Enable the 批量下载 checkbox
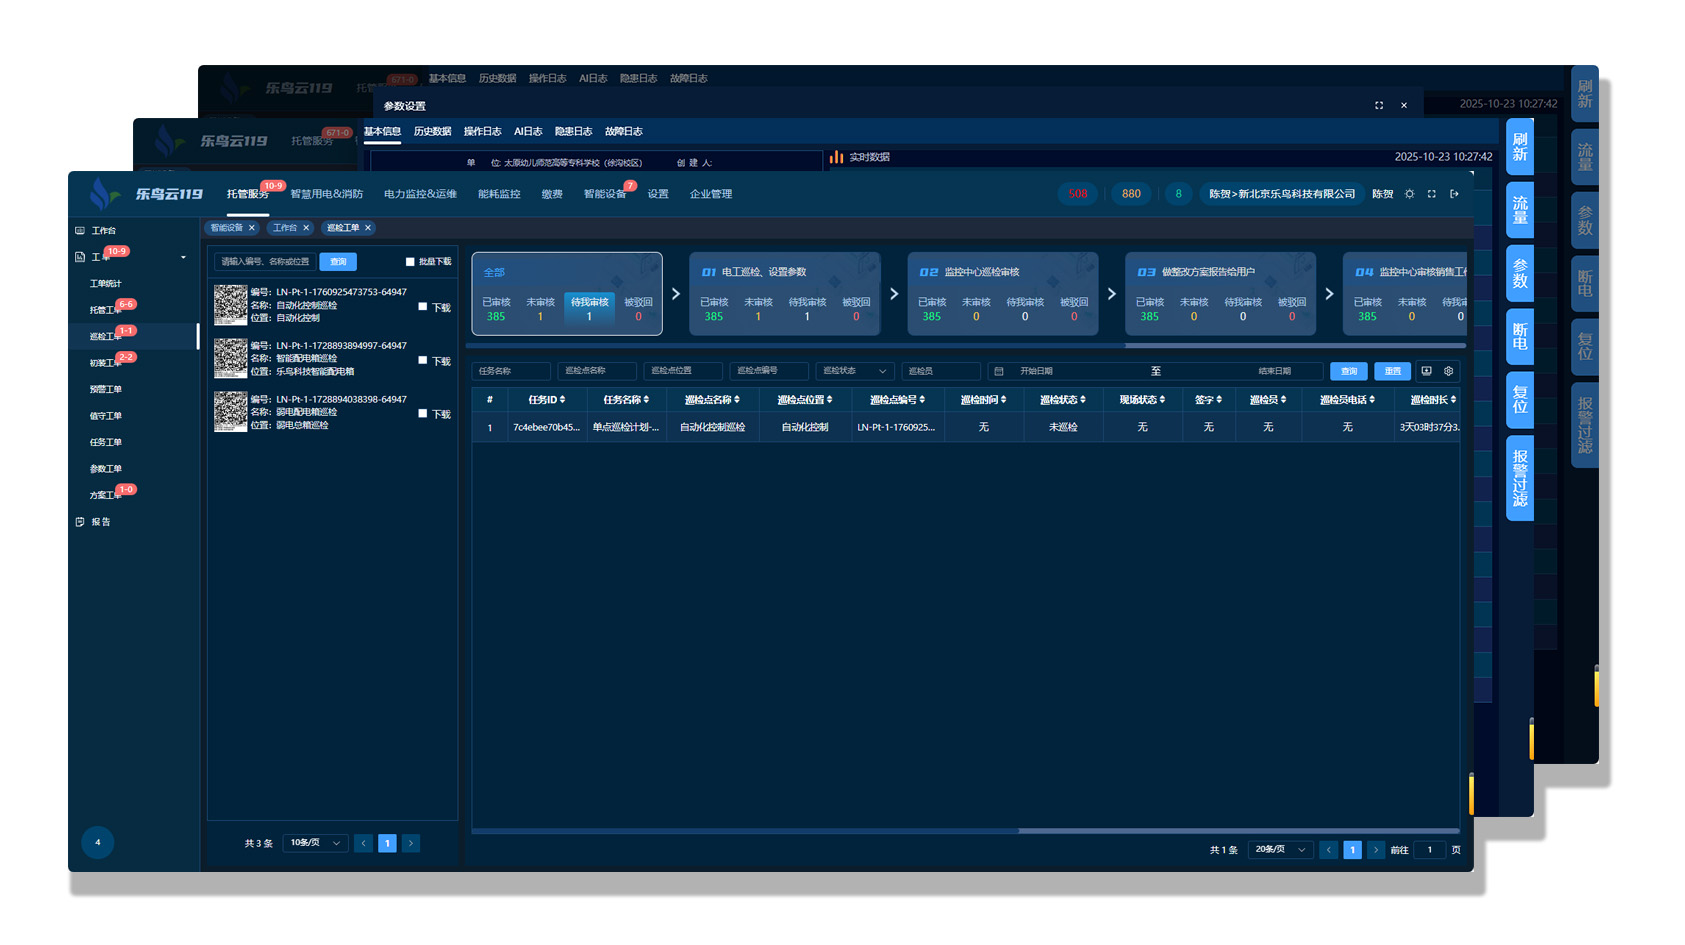The height and width of the screenshot is (945, 1685). tap(410, 262)
